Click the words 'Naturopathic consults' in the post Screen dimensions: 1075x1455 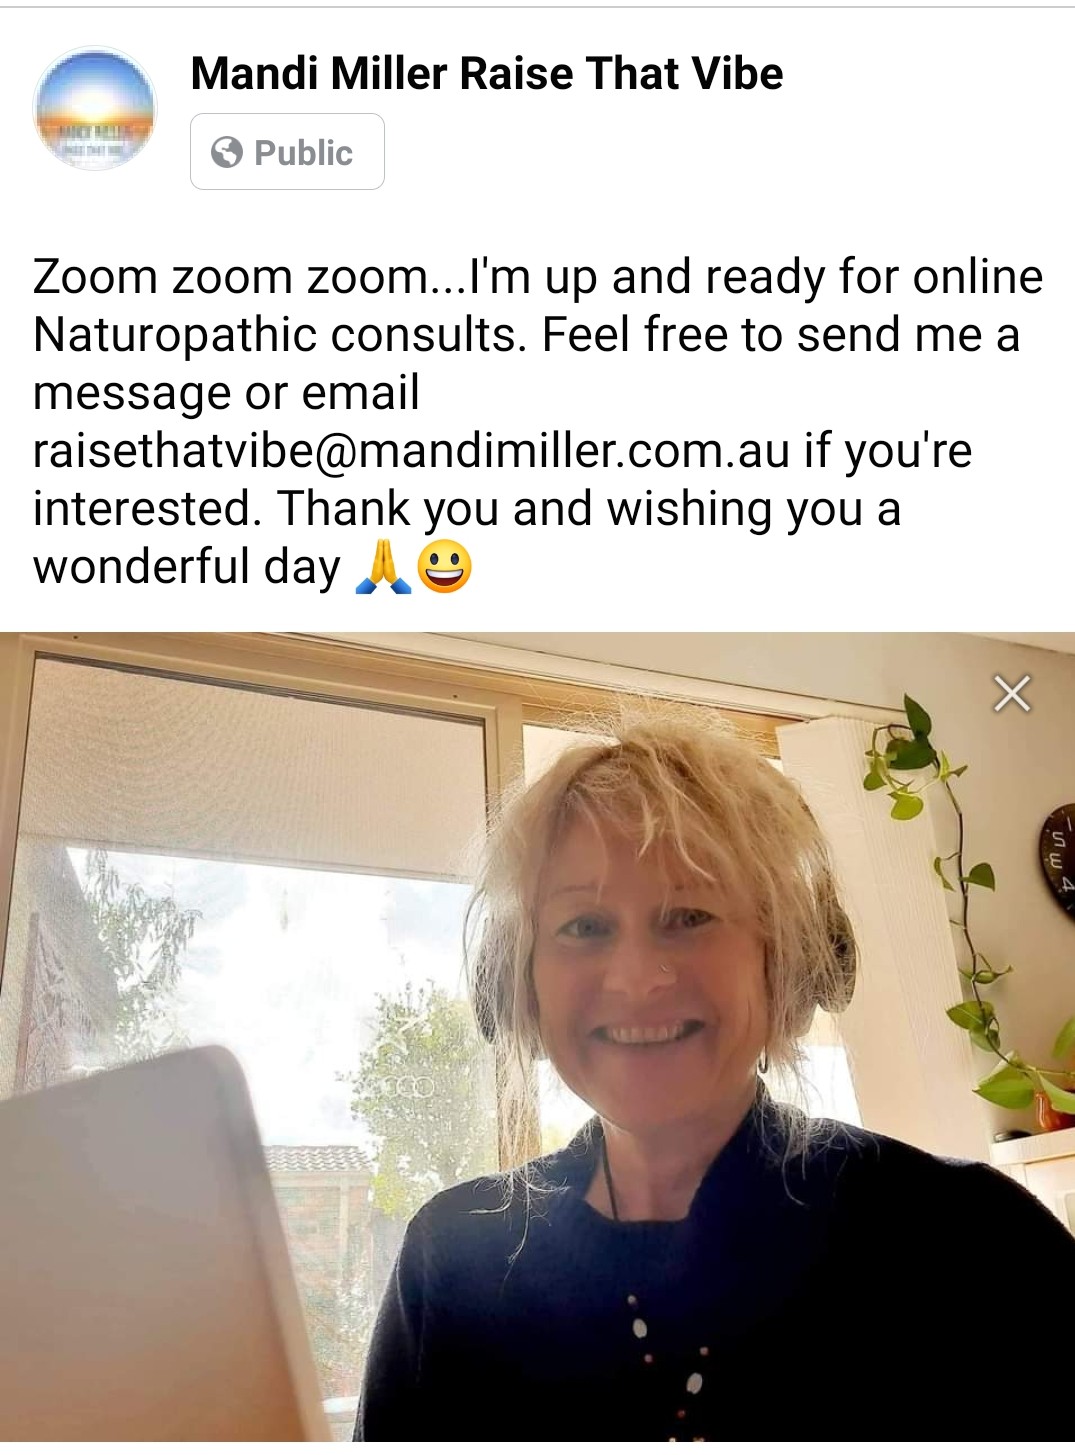(x=279, y=335)
